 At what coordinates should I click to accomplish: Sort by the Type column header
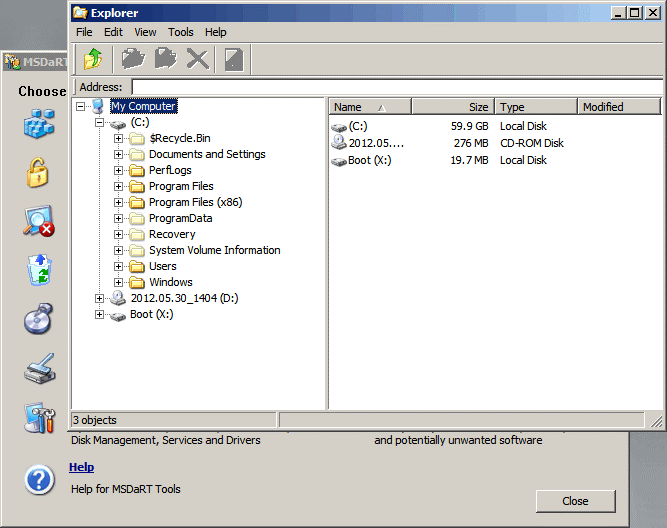point(536,107)
